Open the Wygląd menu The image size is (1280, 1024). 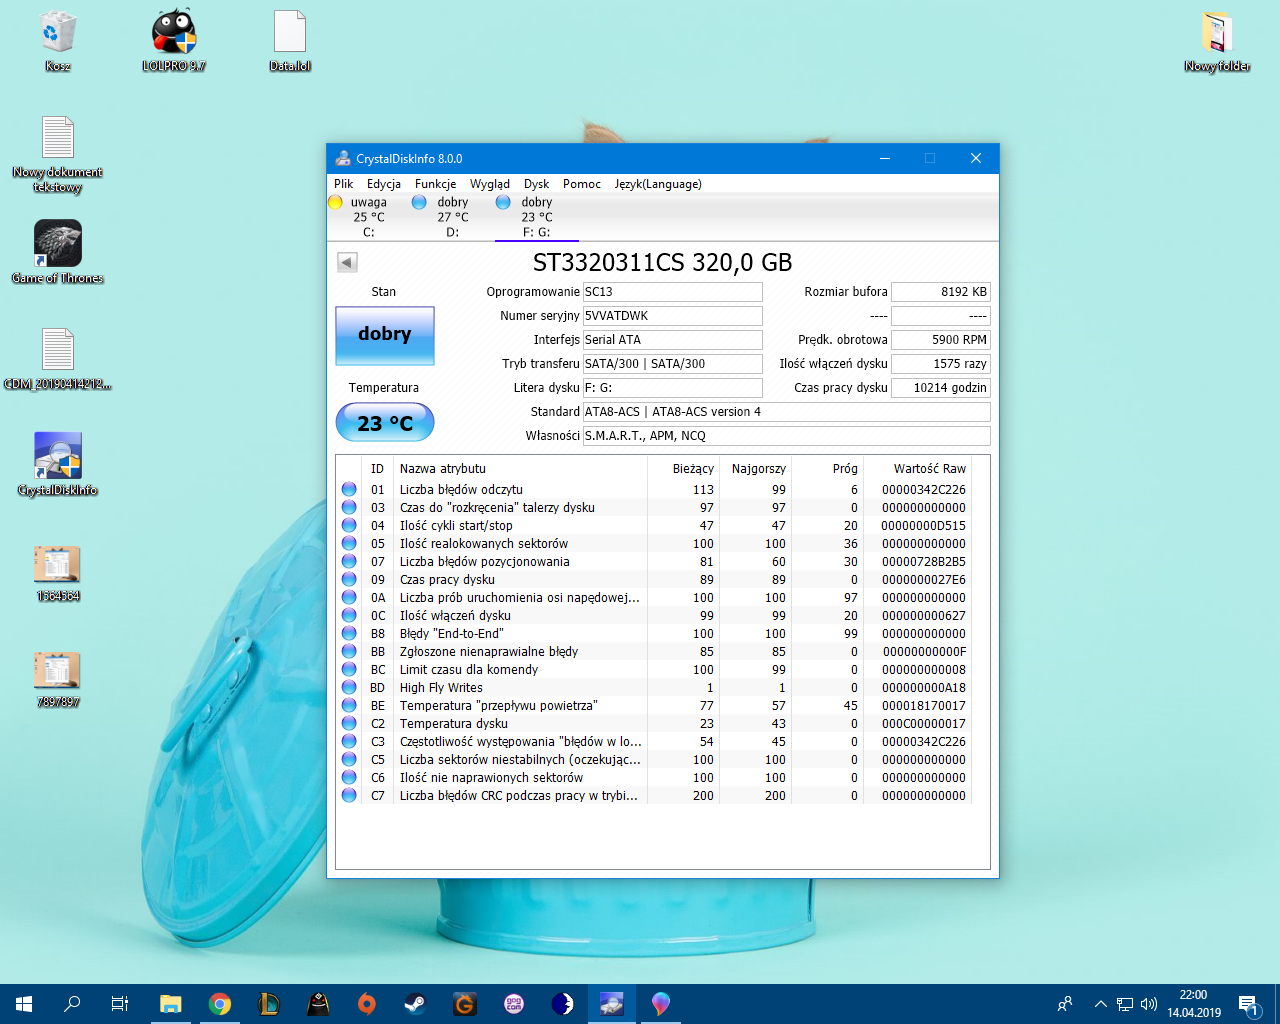pyautogui.click(x=490, y=184)
